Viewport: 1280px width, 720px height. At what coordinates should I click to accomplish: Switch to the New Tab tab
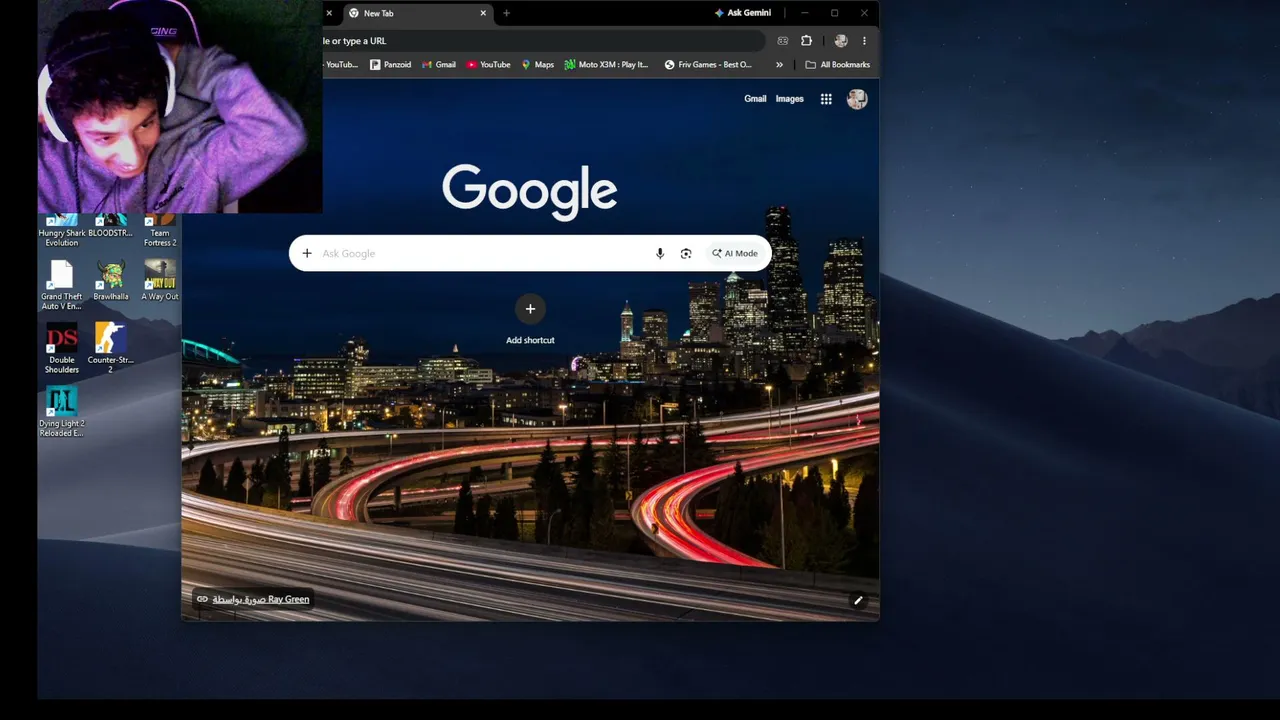(x=417, y=13)
